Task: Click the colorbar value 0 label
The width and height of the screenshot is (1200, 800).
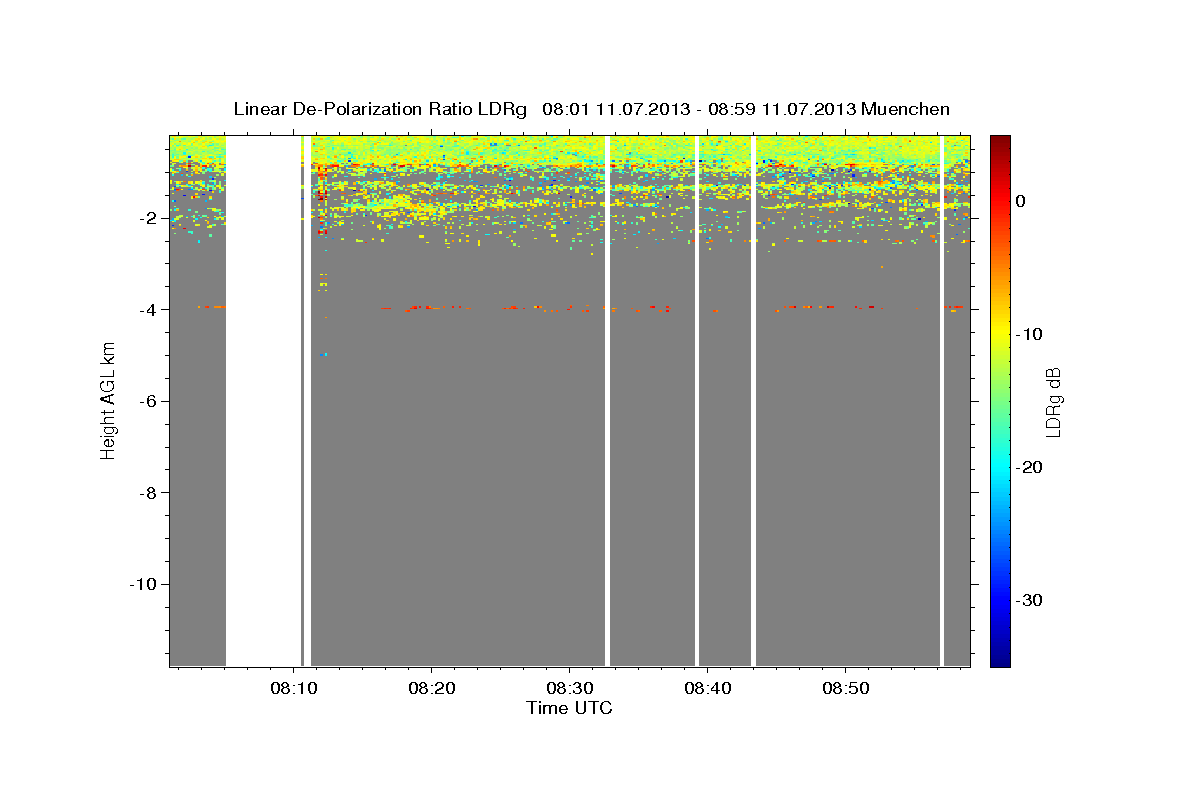Action: pos(1021,201)
